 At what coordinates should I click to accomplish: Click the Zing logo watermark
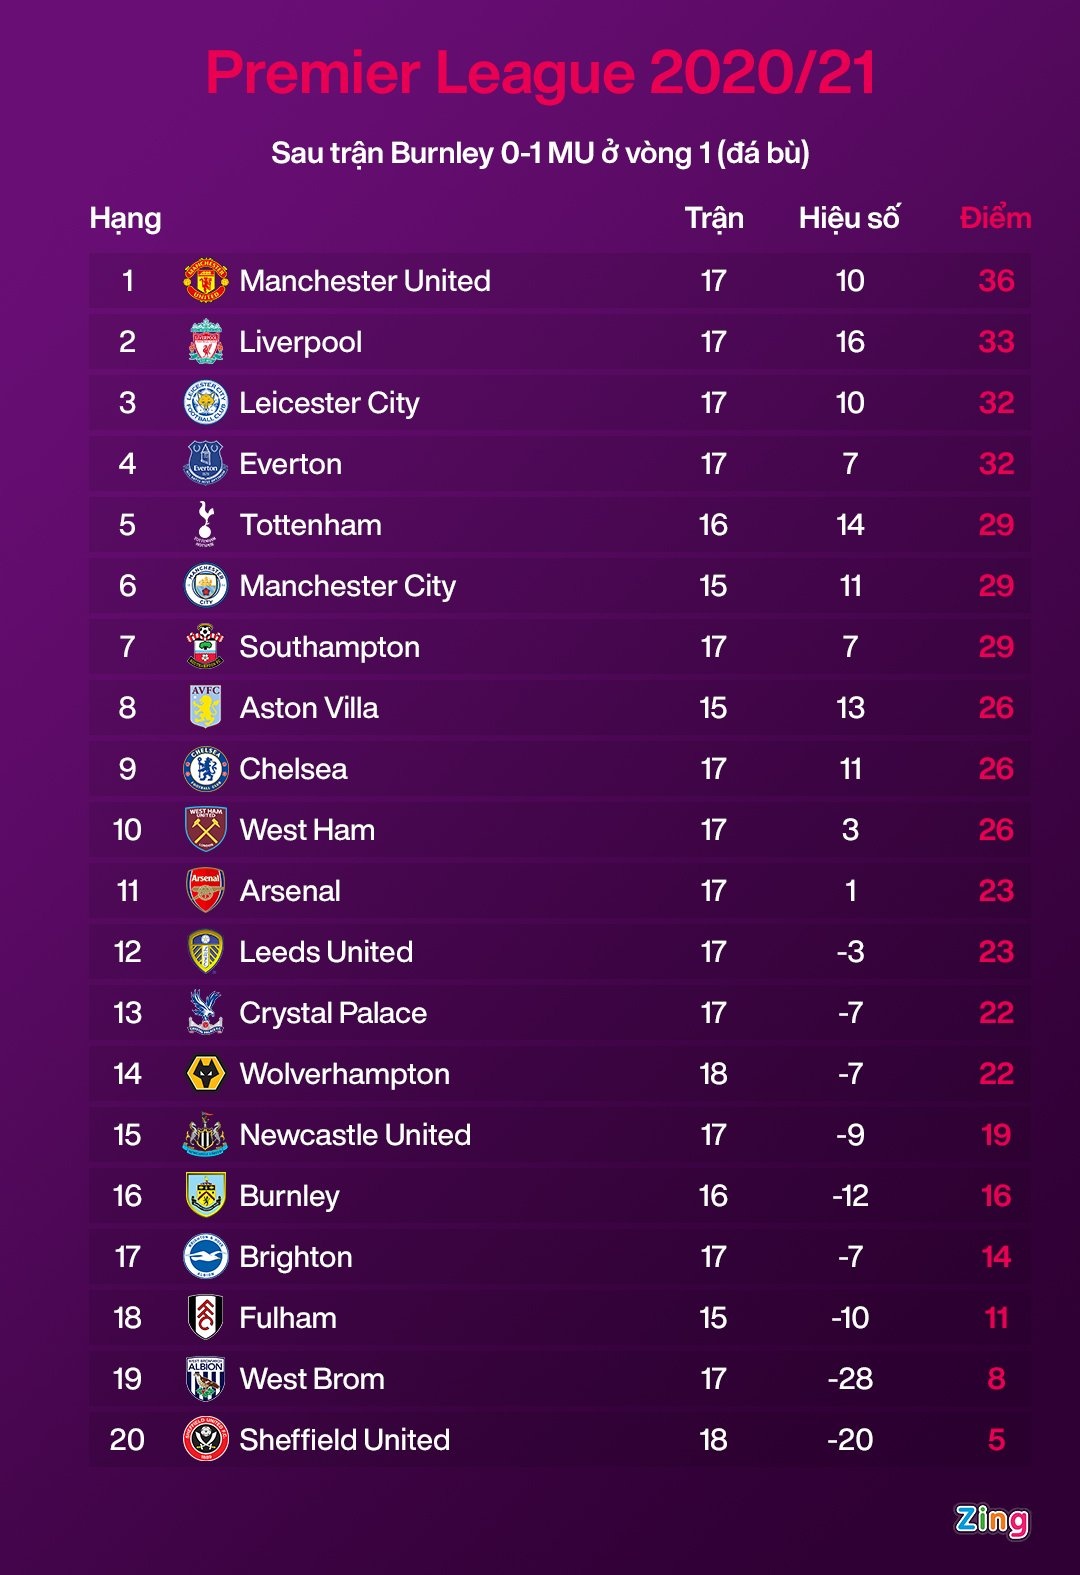[991, 1520]
